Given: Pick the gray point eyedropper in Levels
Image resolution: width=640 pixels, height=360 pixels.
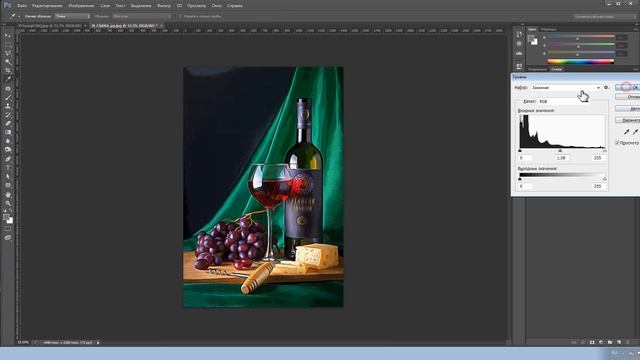Looking at the screenshot, I should tap(635, 131).
